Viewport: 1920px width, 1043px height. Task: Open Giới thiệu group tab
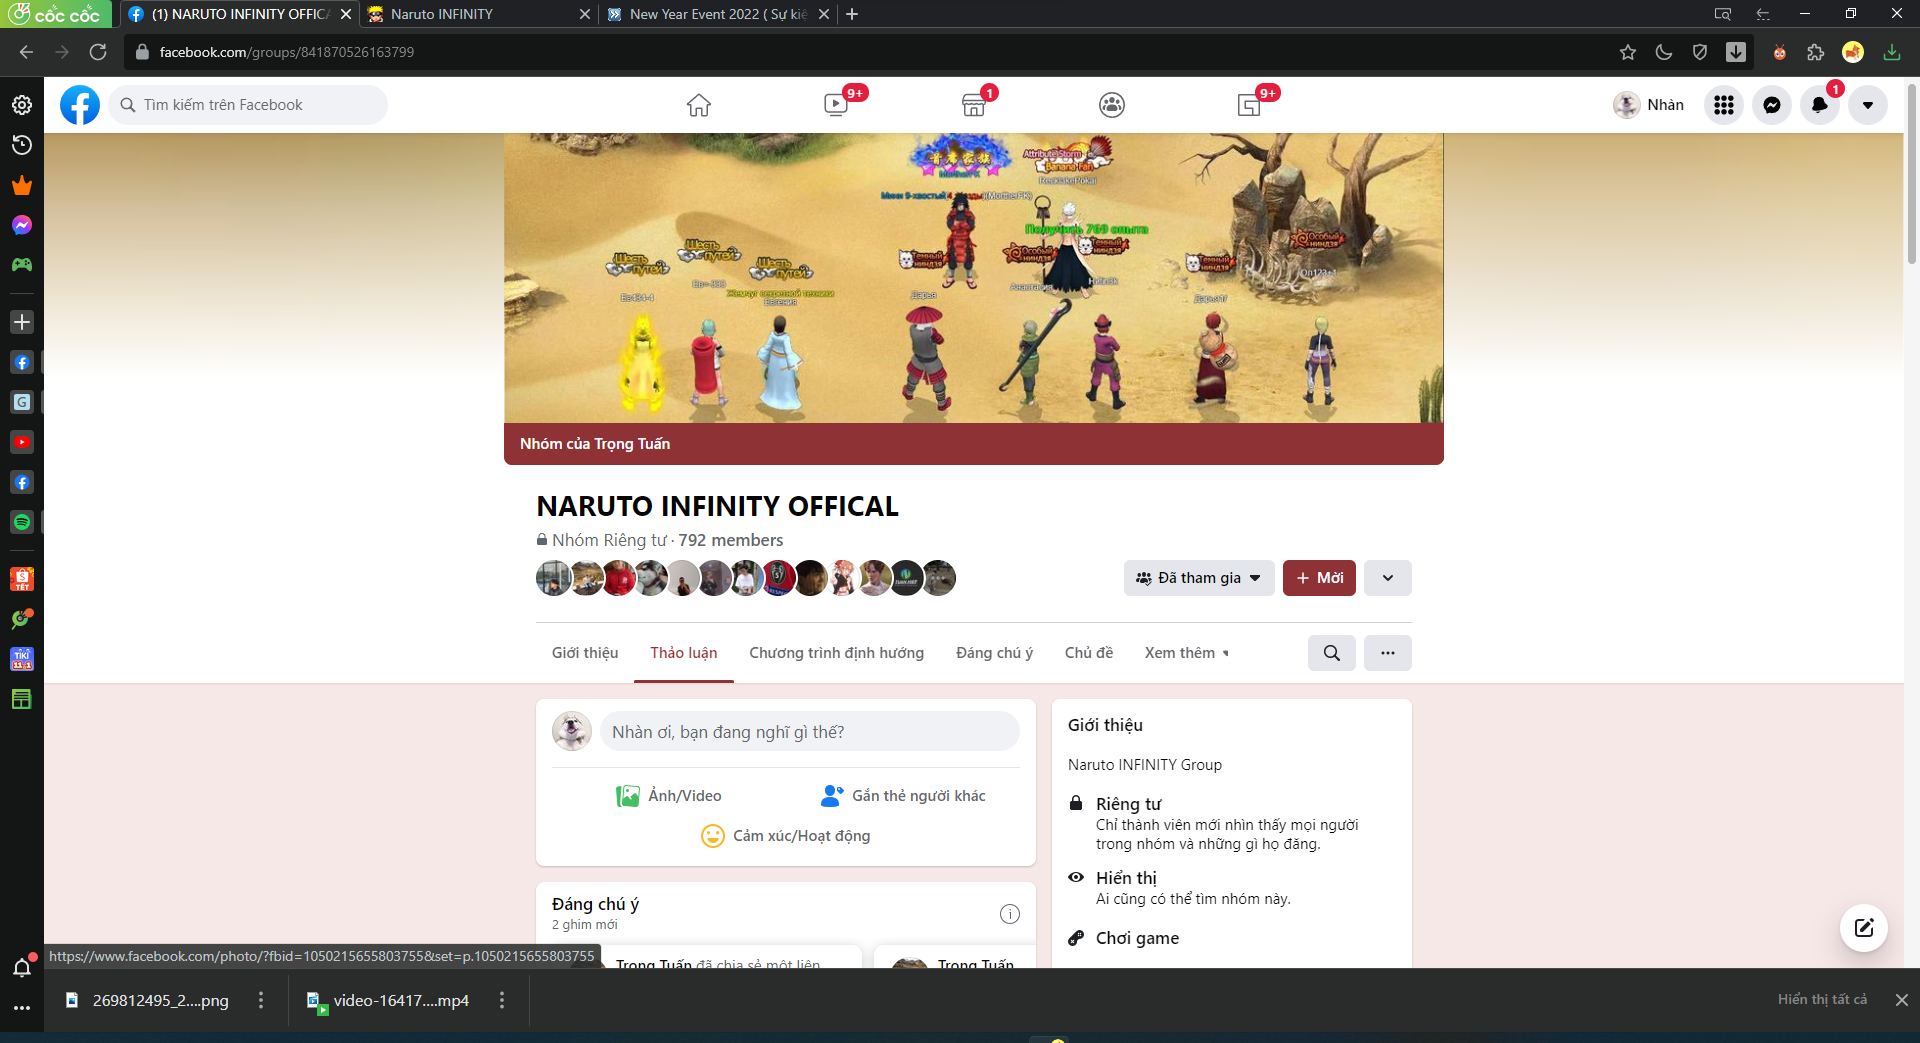coord(585,653)
